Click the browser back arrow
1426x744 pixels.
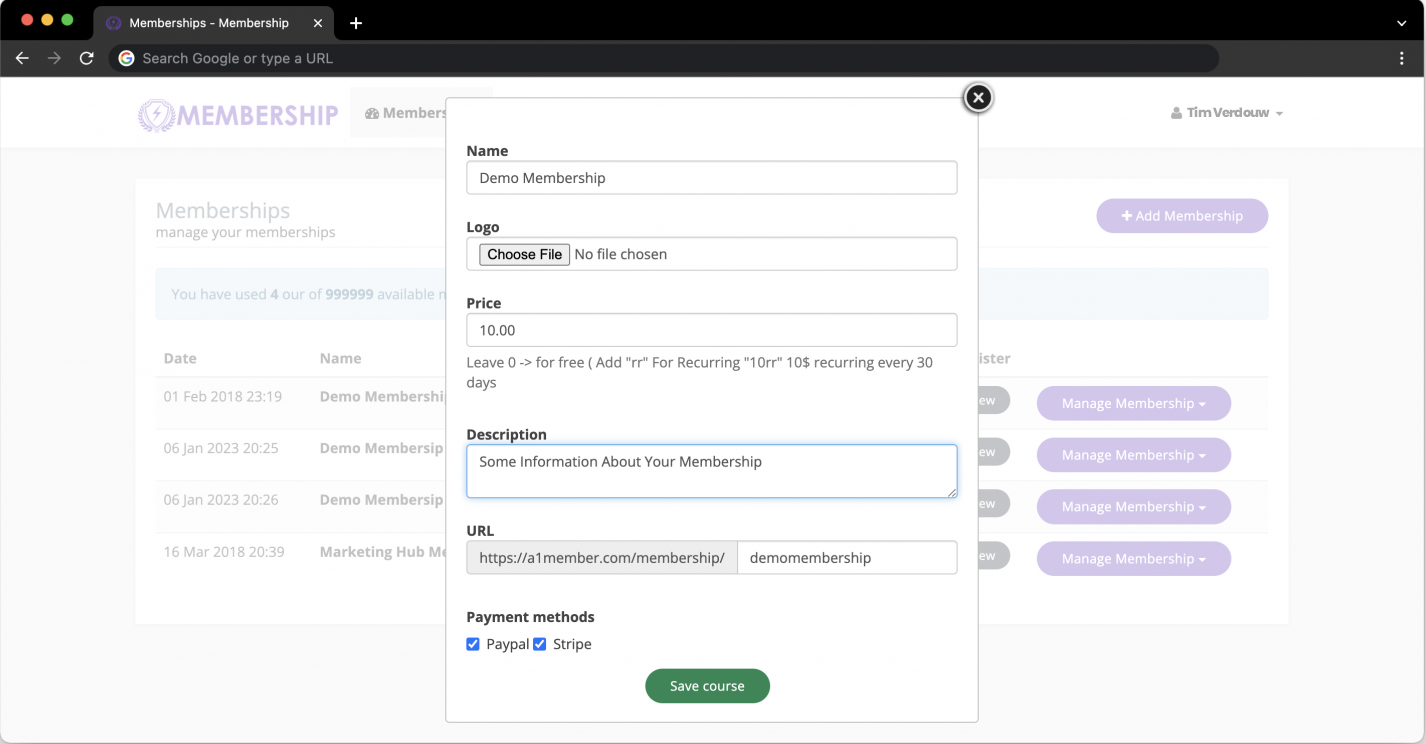click(22, 58)
